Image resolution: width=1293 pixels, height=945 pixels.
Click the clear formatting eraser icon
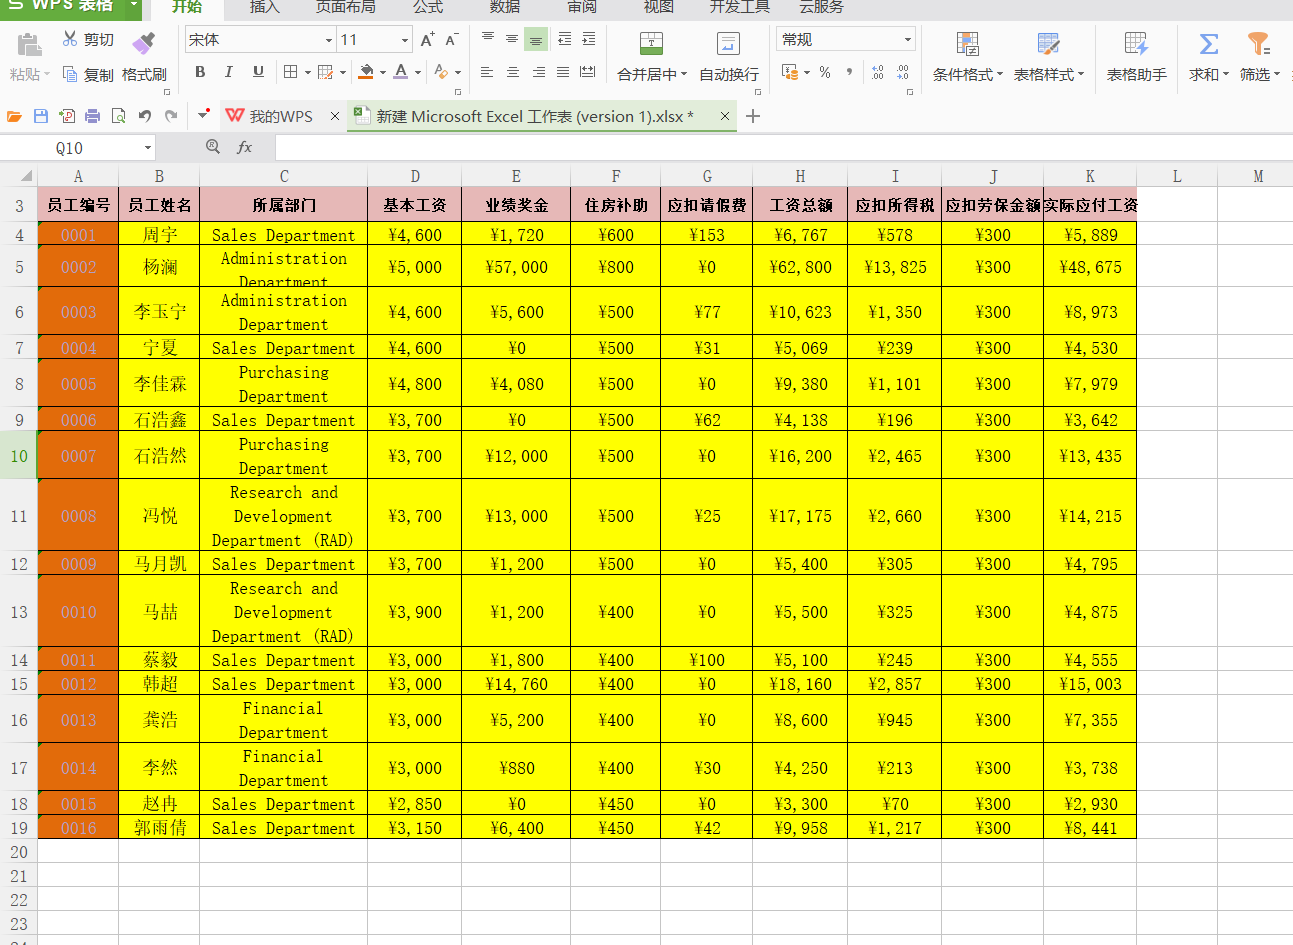442,72
